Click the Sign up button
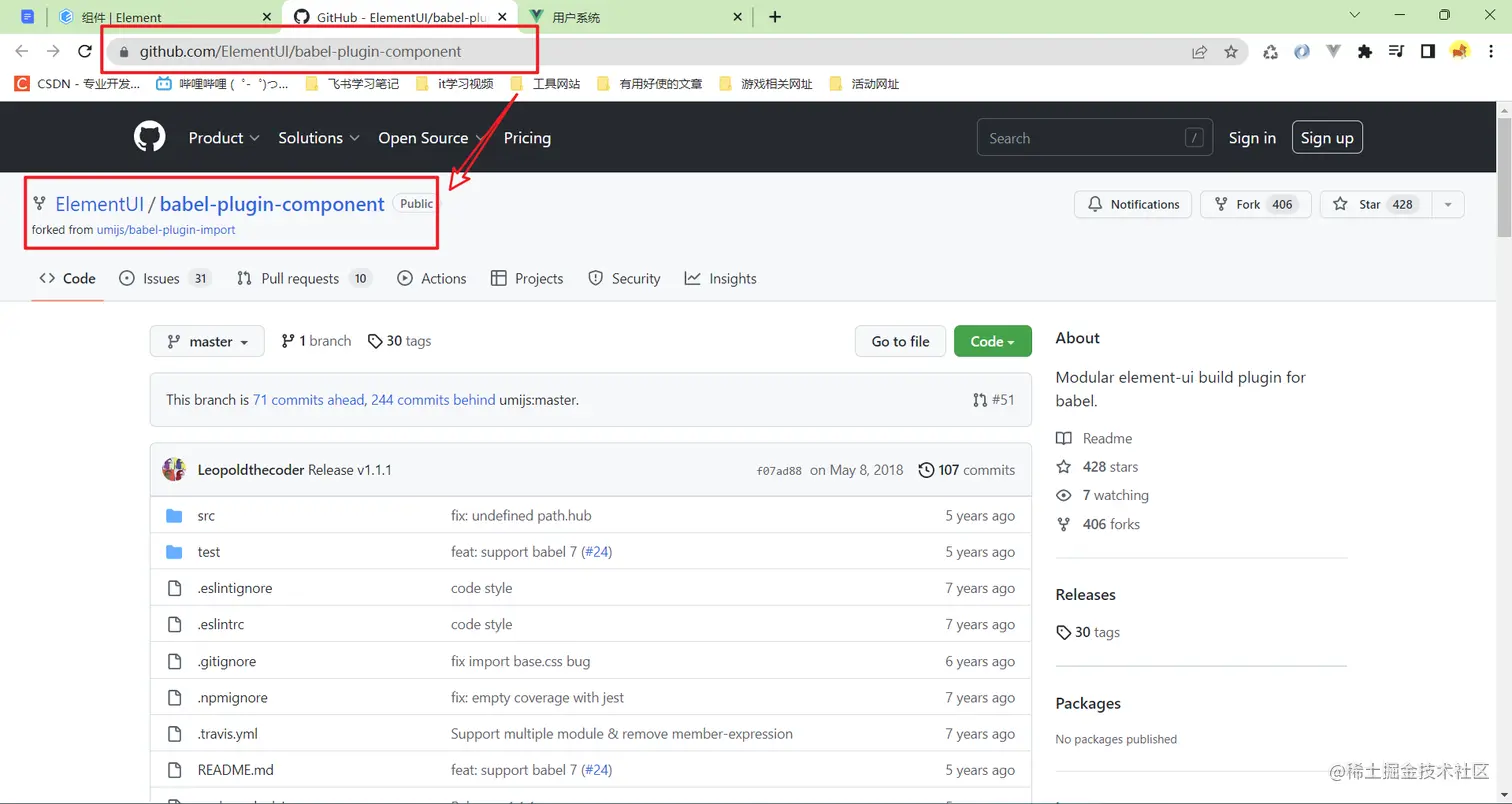 [1327, 138]
